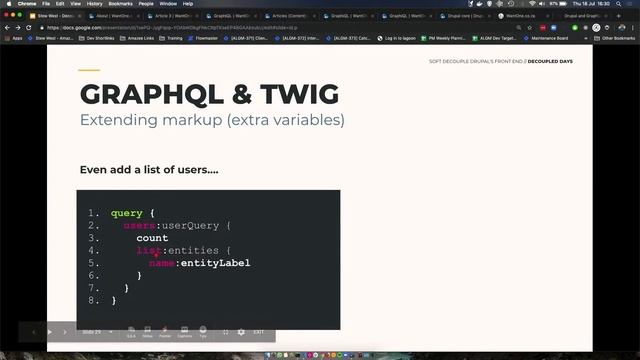Open the green circle extension icon
Image resolution: width=640 pixels, height=360 pixels.
click(575, 28)
